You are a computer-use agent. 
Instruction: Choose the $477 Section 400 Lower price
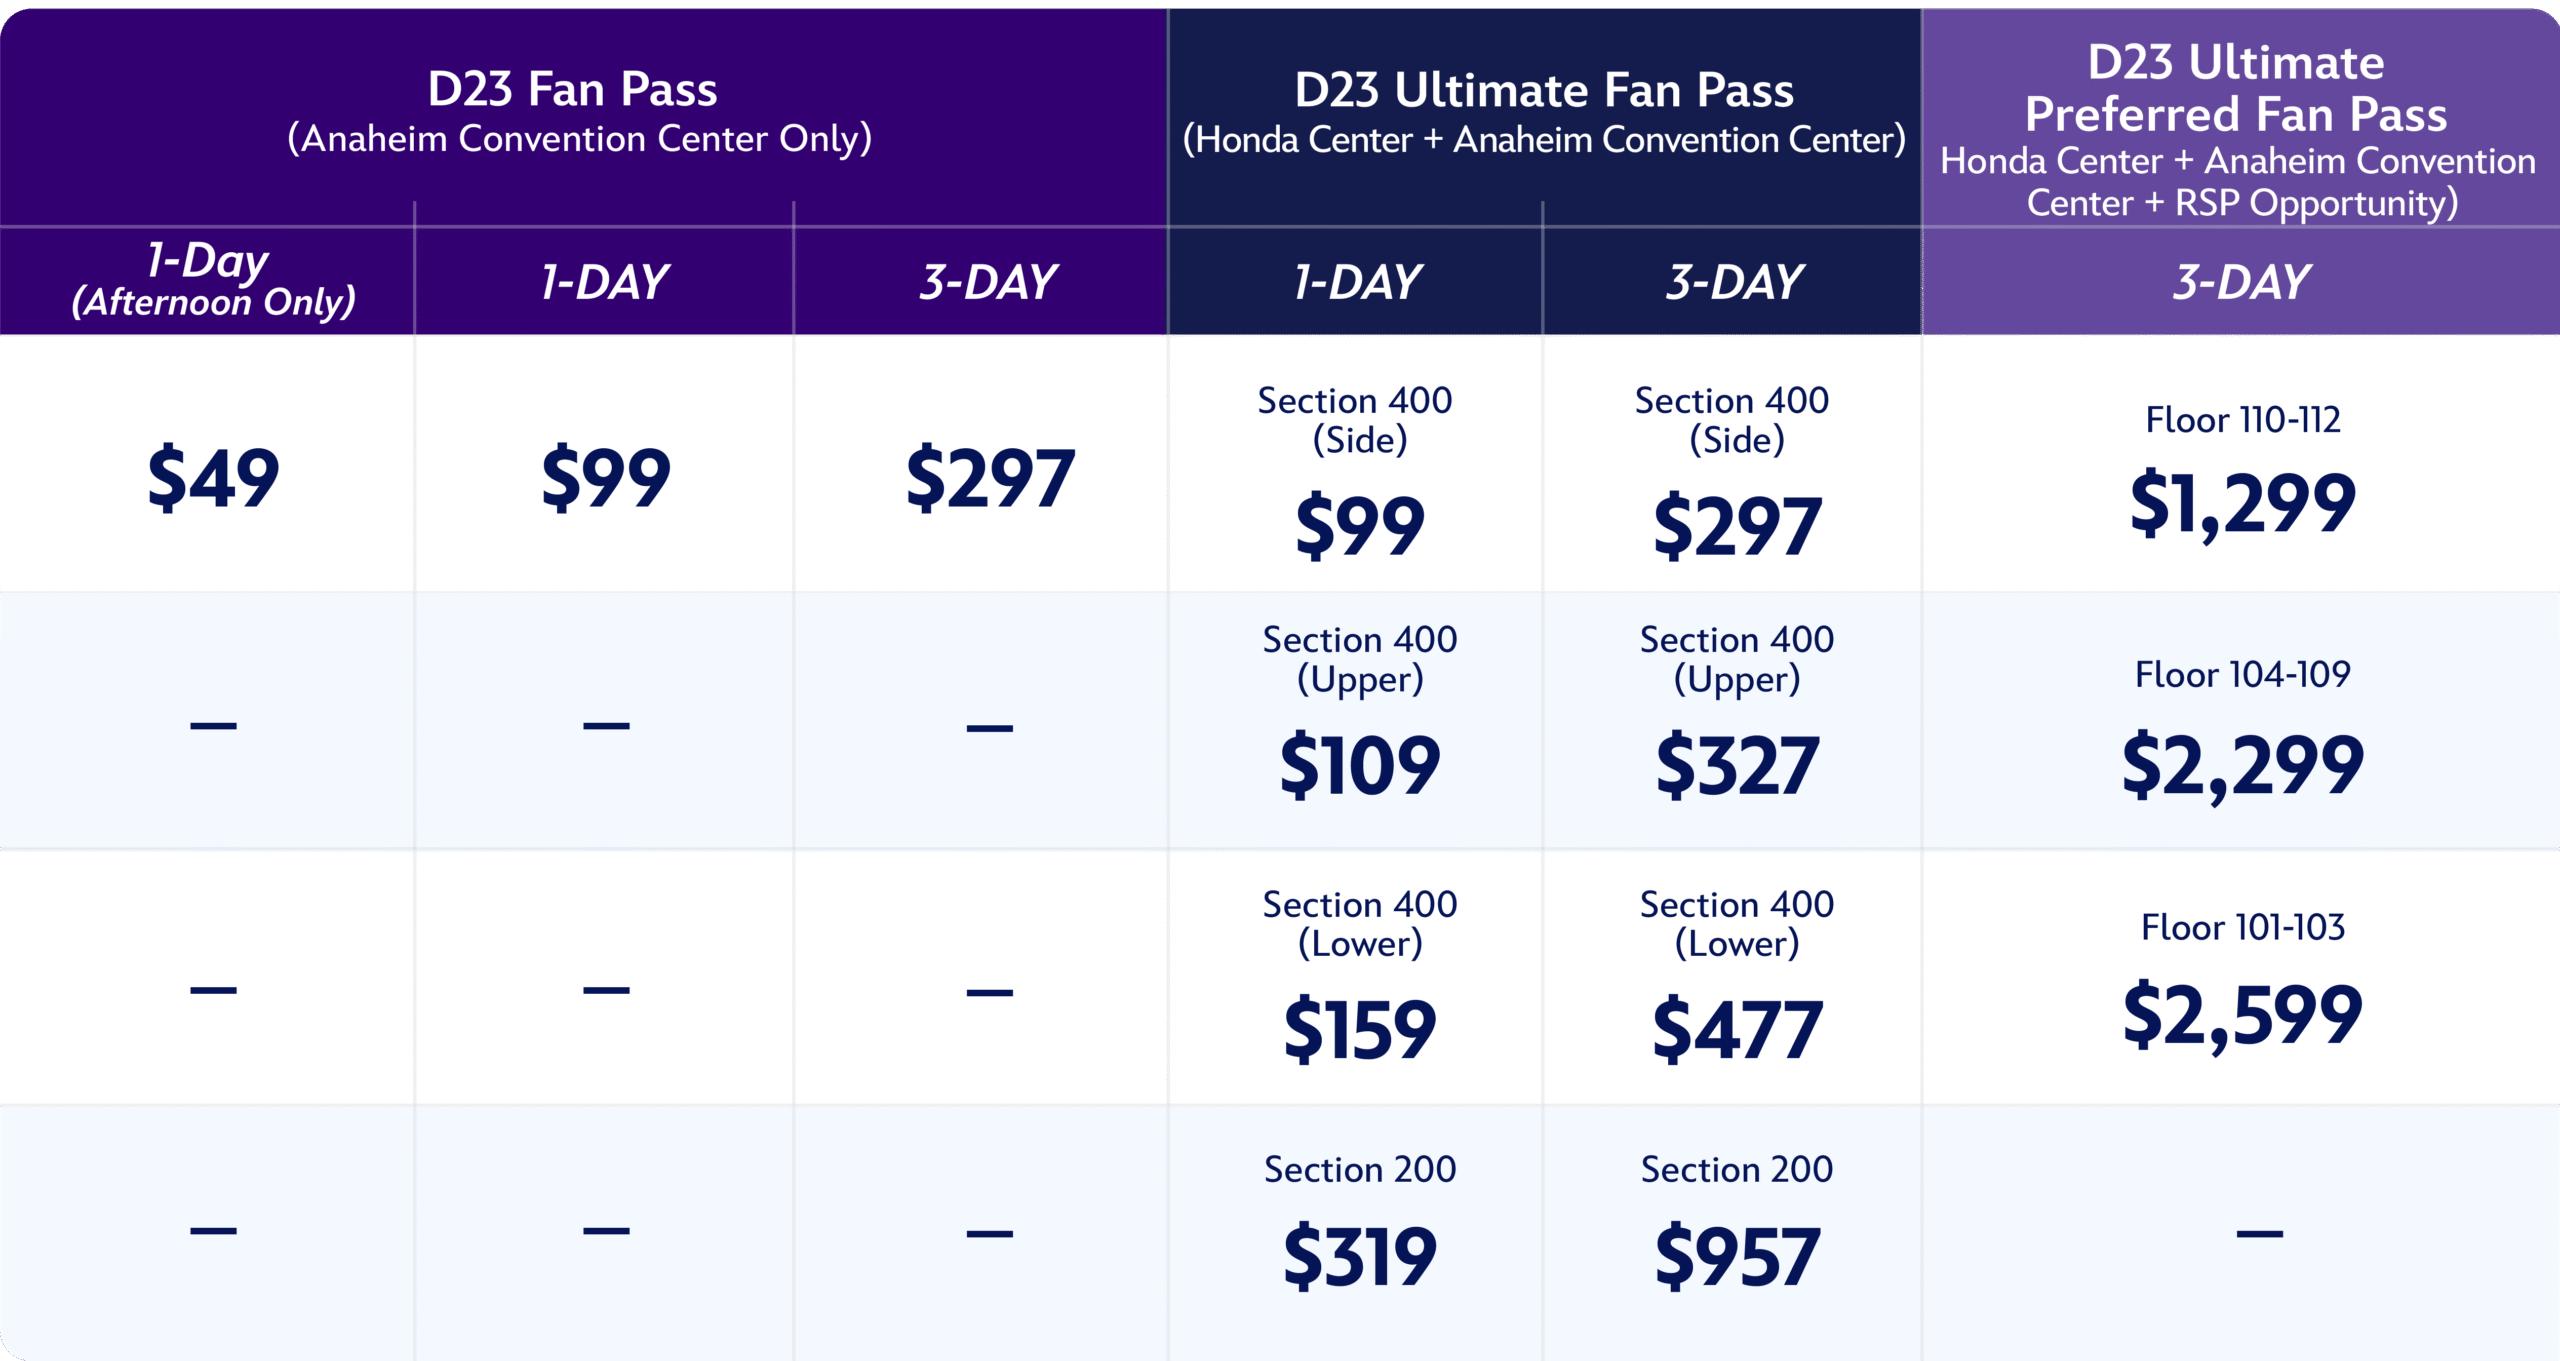tap(1737, 1030)
